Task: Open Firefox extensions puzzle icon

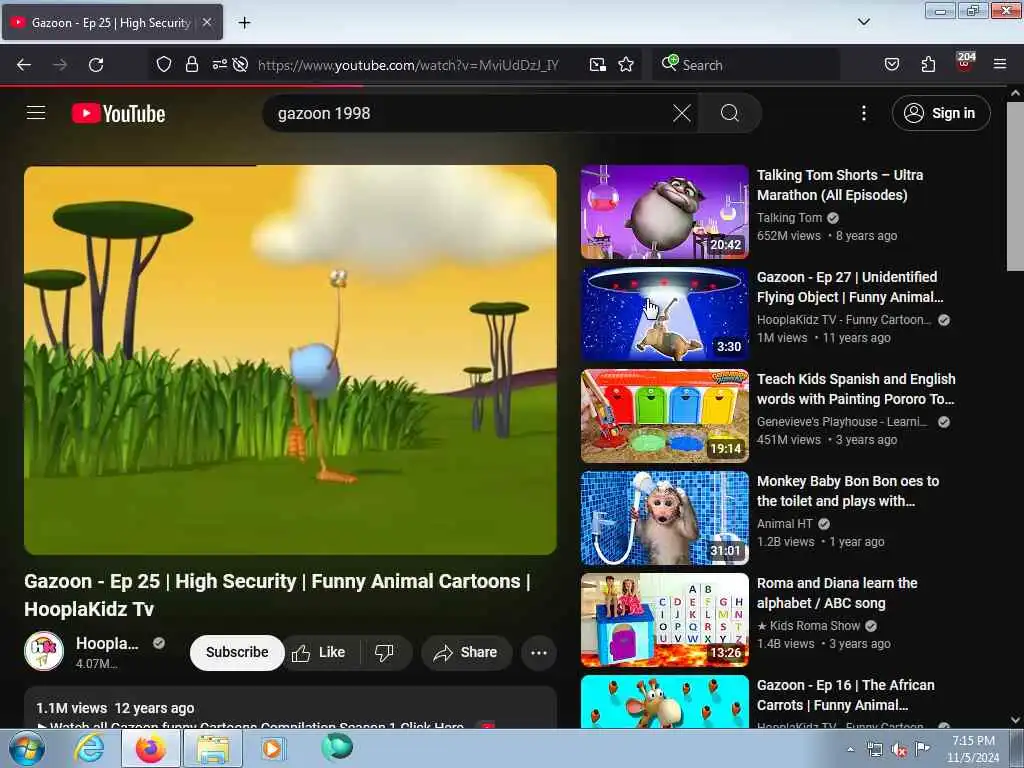Action: [928, 65]
